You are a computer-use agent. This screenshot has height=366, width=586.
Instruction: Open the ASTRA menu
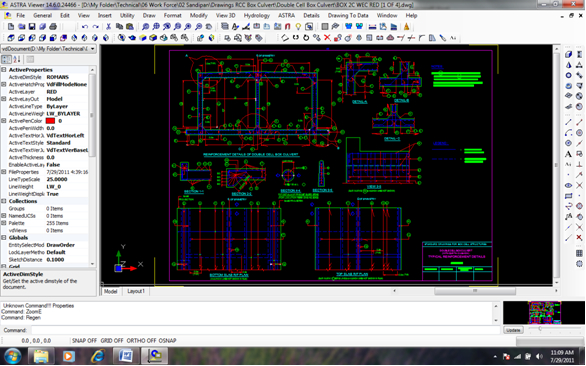click(x=286, y=15)
